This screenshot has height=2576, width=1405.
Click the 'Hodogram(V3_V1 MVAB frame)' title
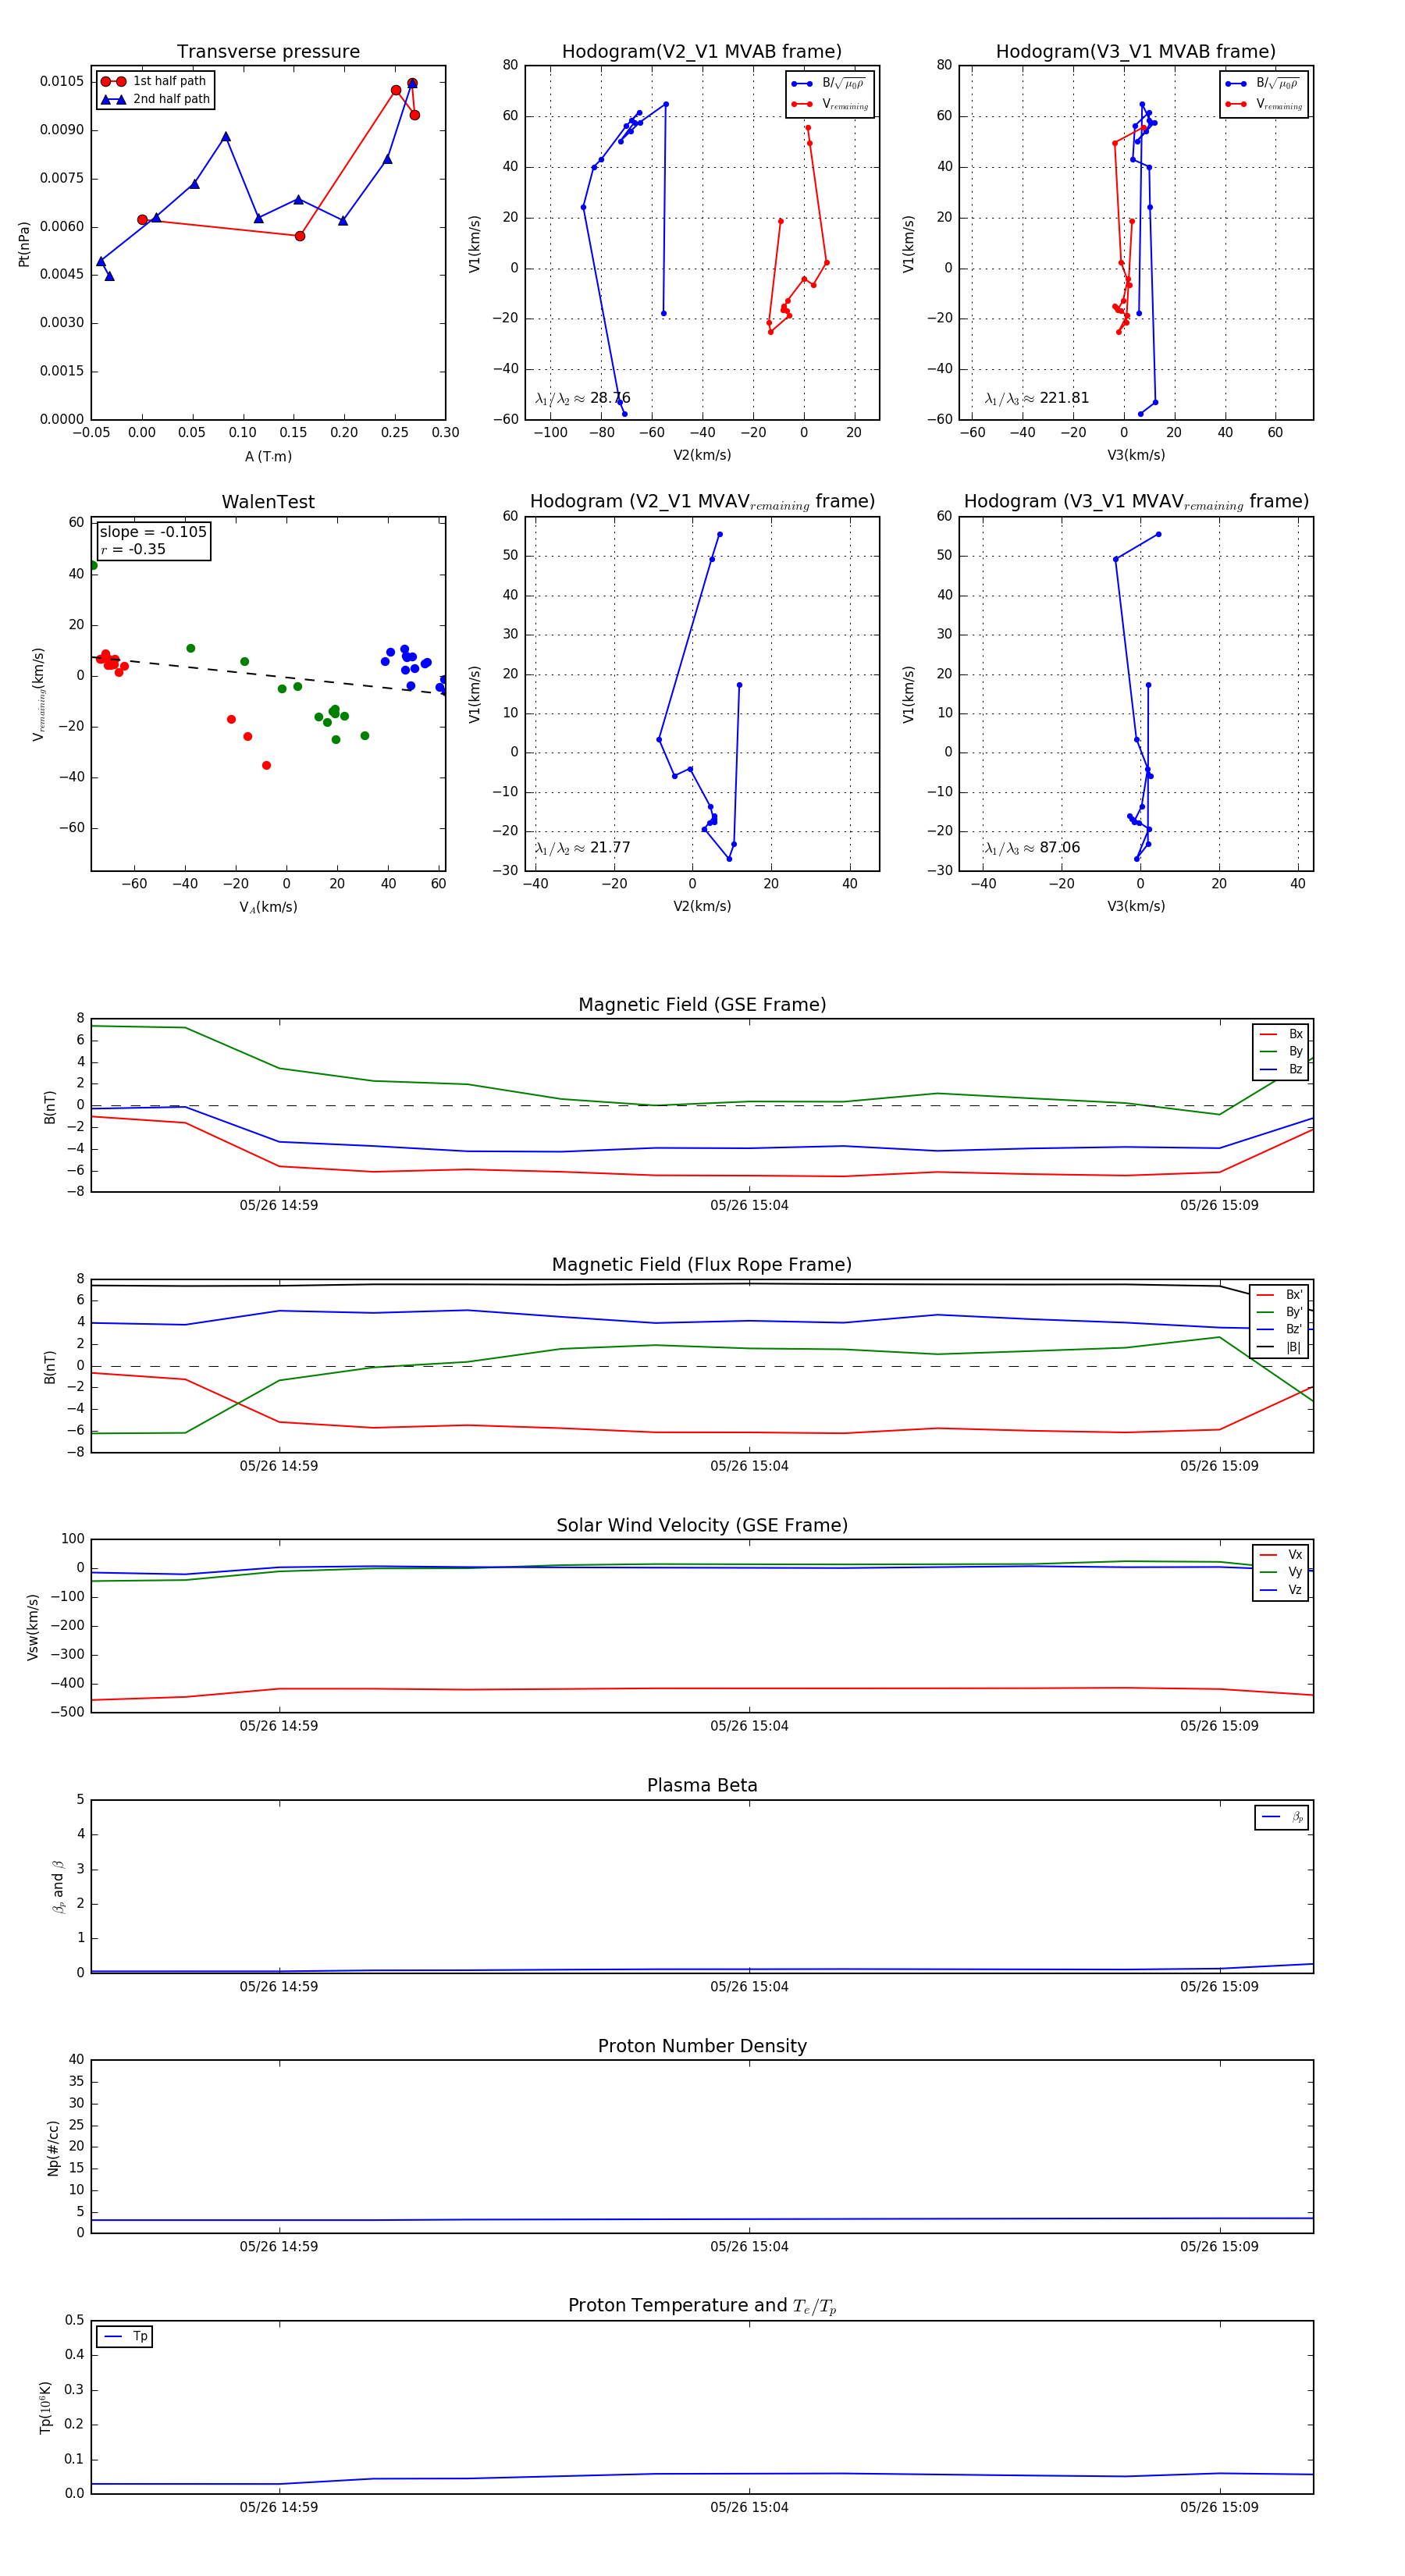[1135, 52]
